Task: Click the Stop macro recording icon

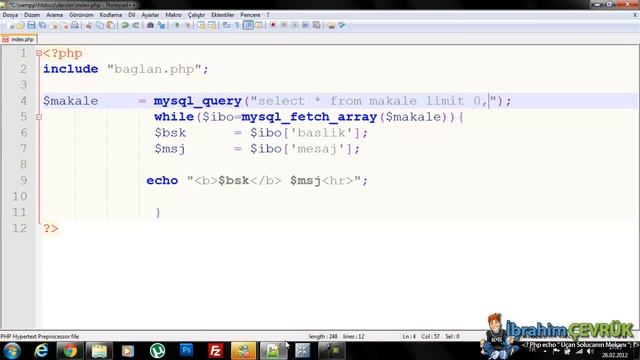Action: click(284, 25)
